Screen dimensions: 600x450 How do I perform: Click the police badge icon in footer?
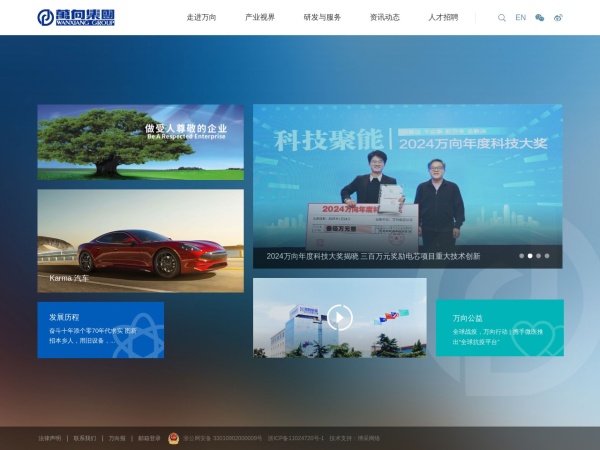point(173,438)
